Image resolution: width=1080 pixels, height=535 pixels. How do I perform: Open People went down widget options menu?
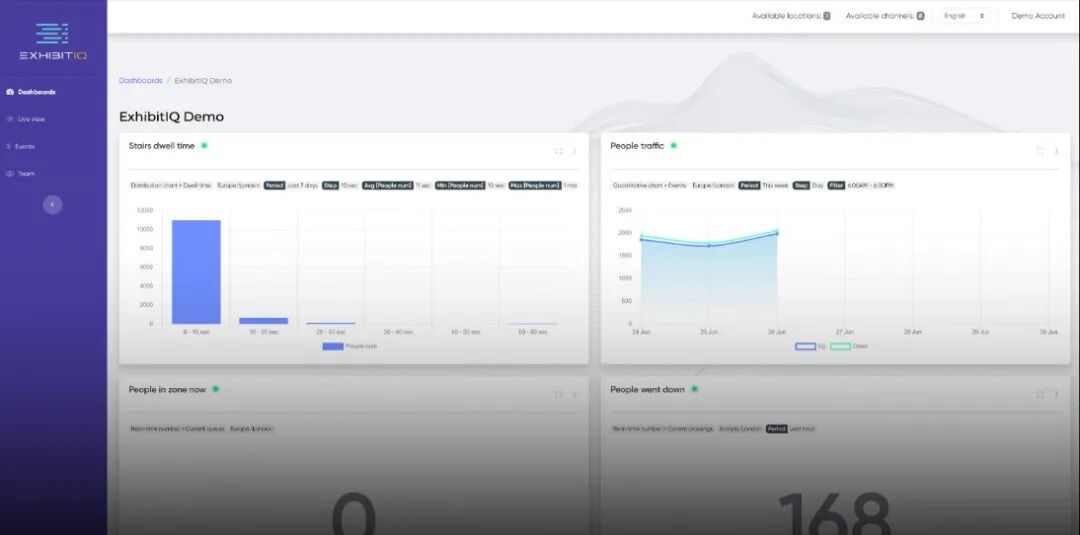[1057, 395]
